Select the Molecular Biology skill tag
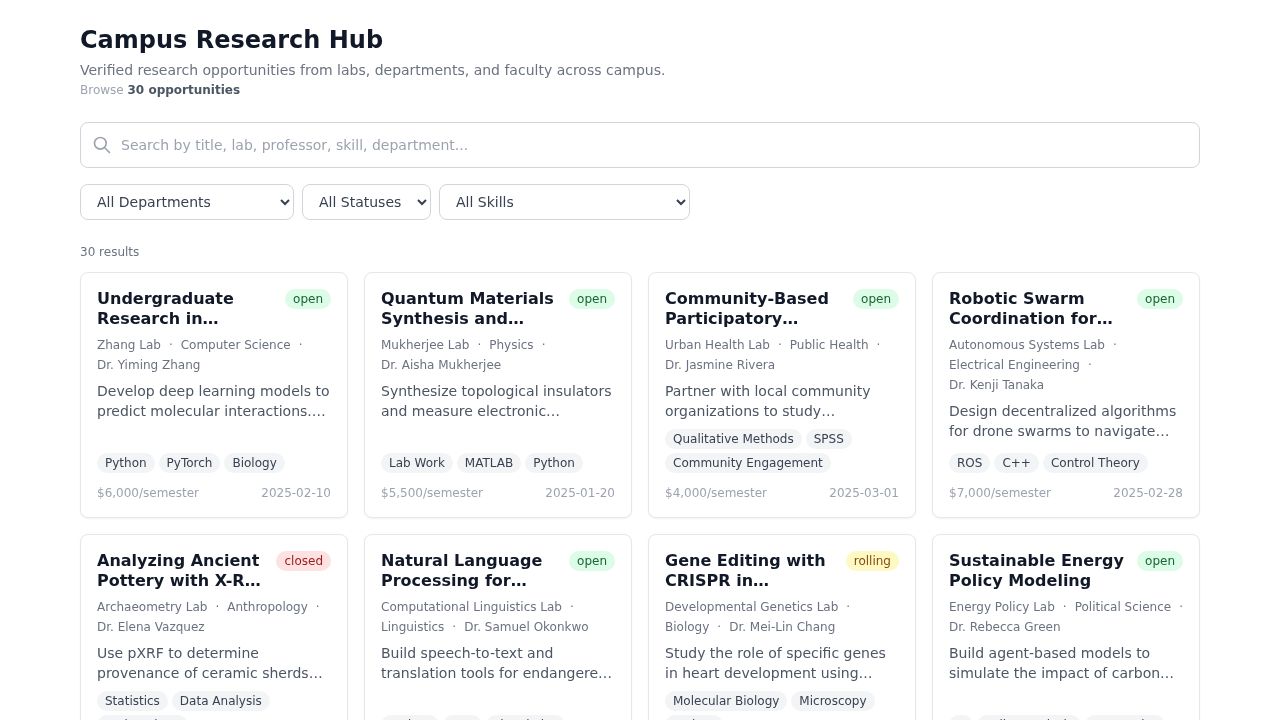 pos(726,701)
